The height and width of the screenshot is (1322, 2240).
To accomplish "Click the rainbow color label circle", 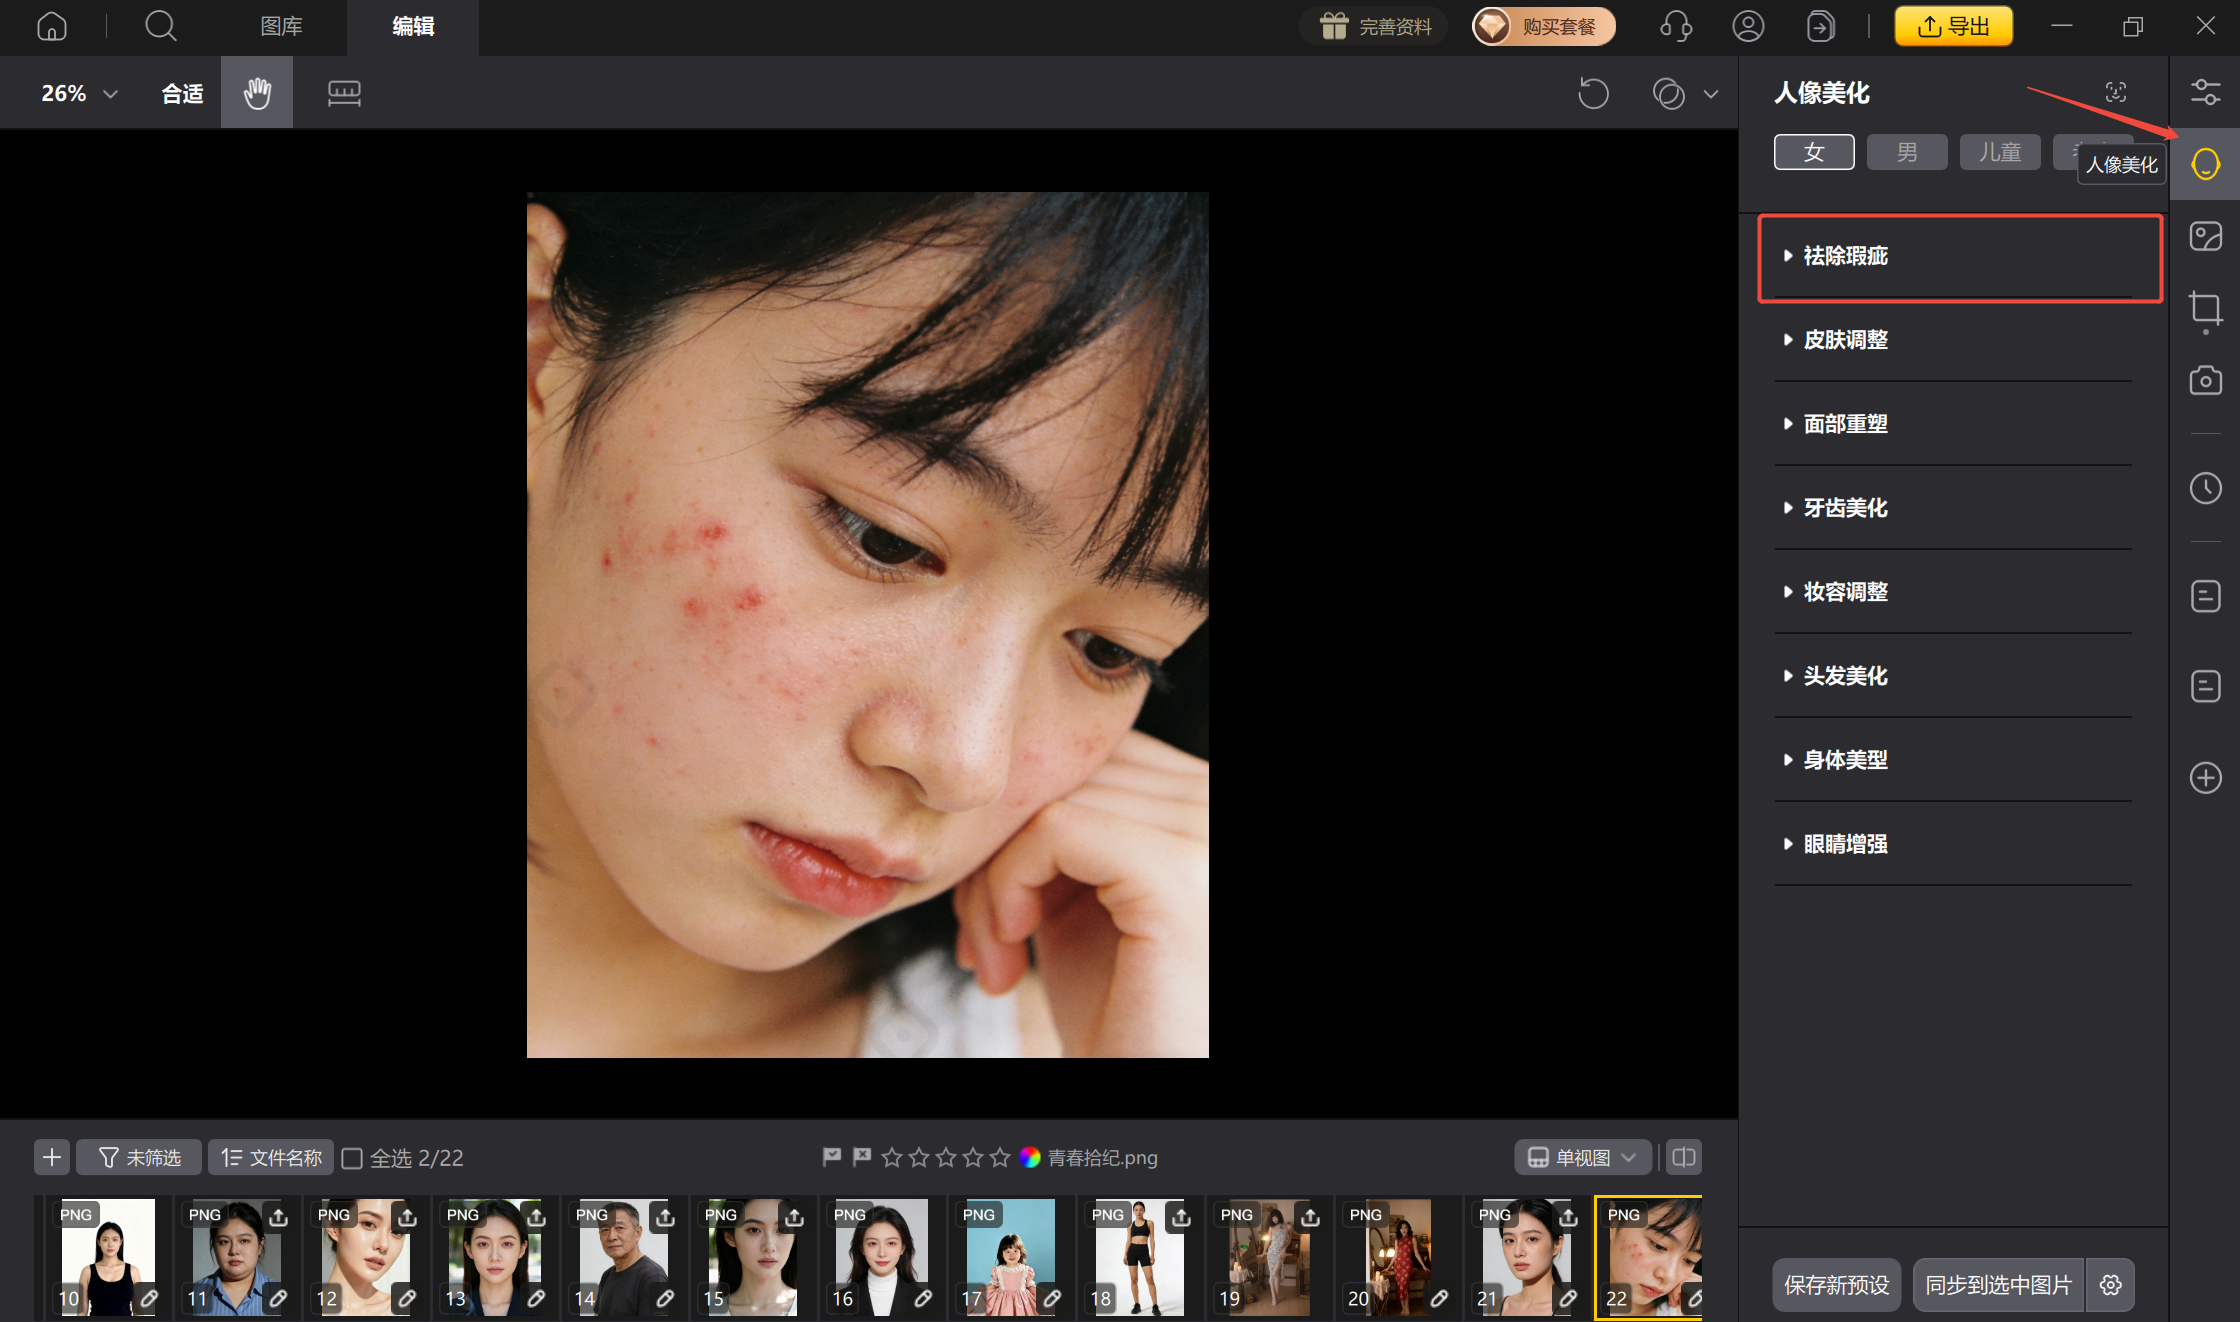I will [1030, 1157].
